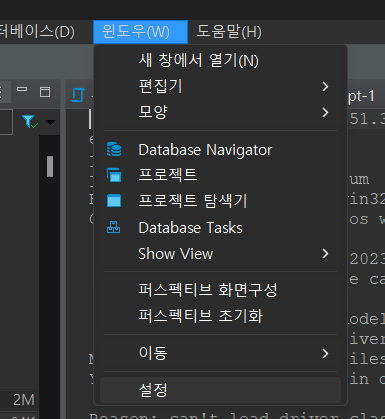Screen dimensions: 385x419
Task: Click the 이동 submenu arrow
Action: point(325,353)
